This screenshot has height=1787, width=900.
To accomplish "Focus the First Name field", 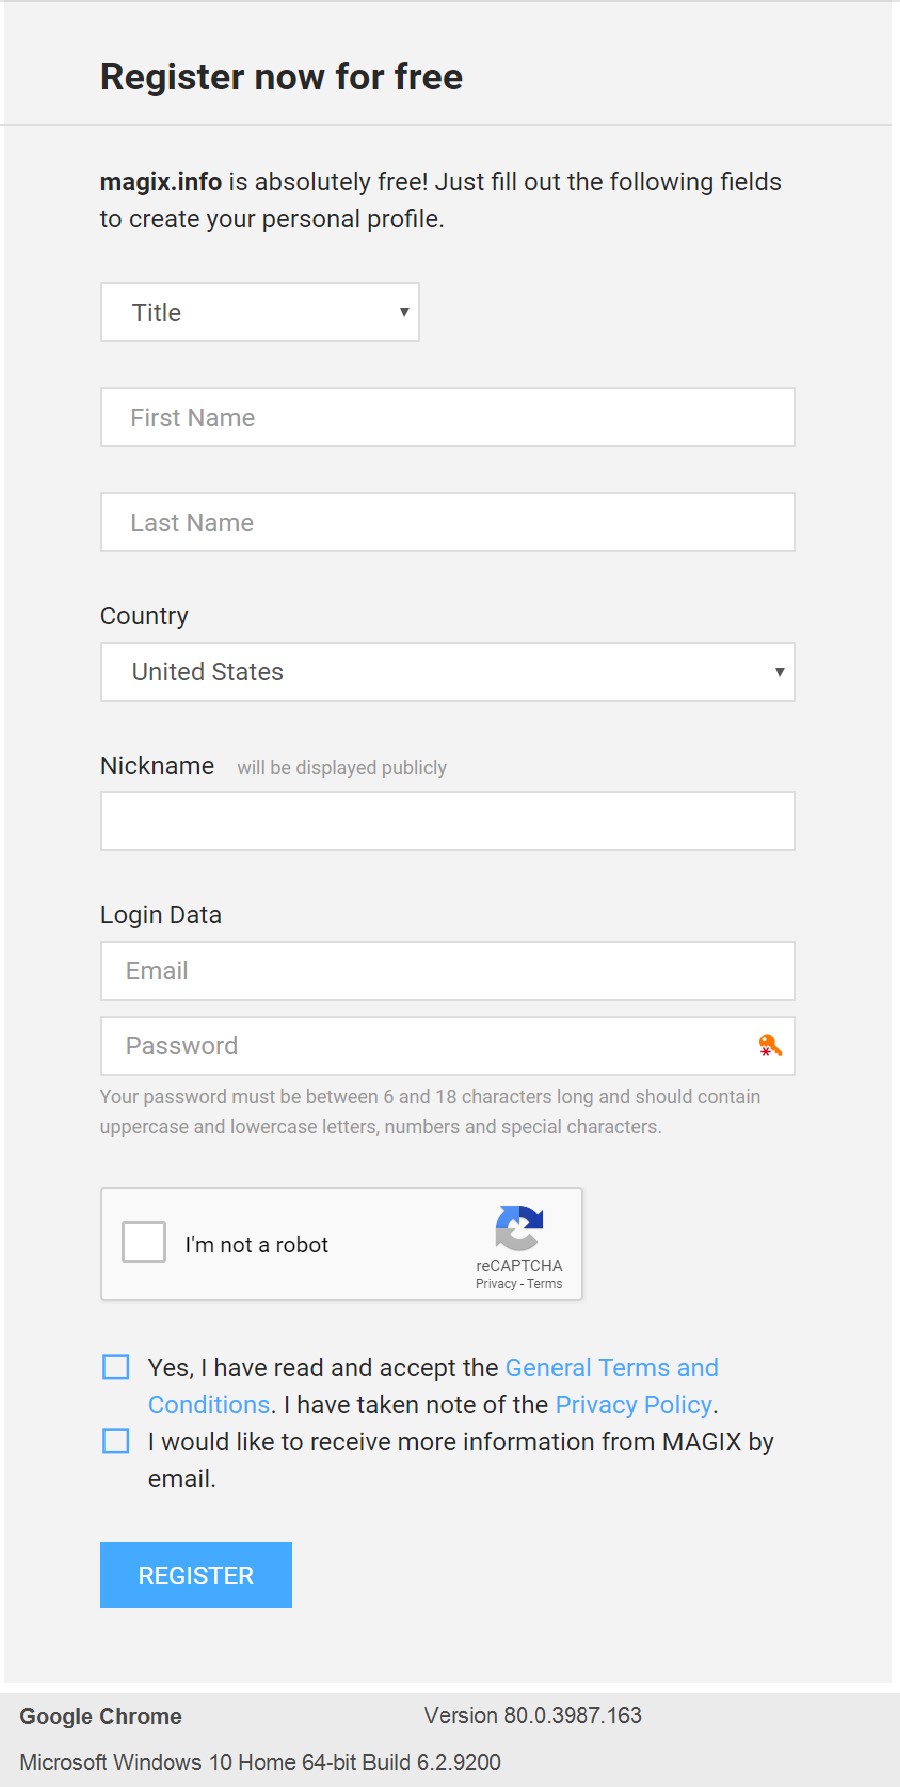I will pyautogui.click(x=448, y=417).
